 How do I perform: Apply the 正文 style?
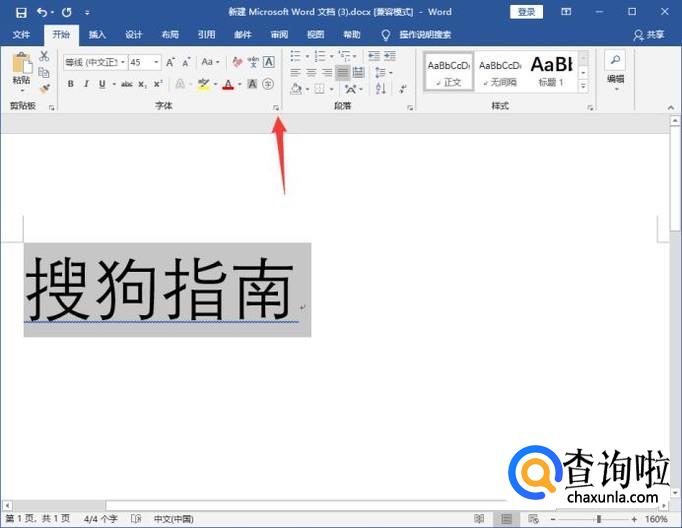click(448, 72)
